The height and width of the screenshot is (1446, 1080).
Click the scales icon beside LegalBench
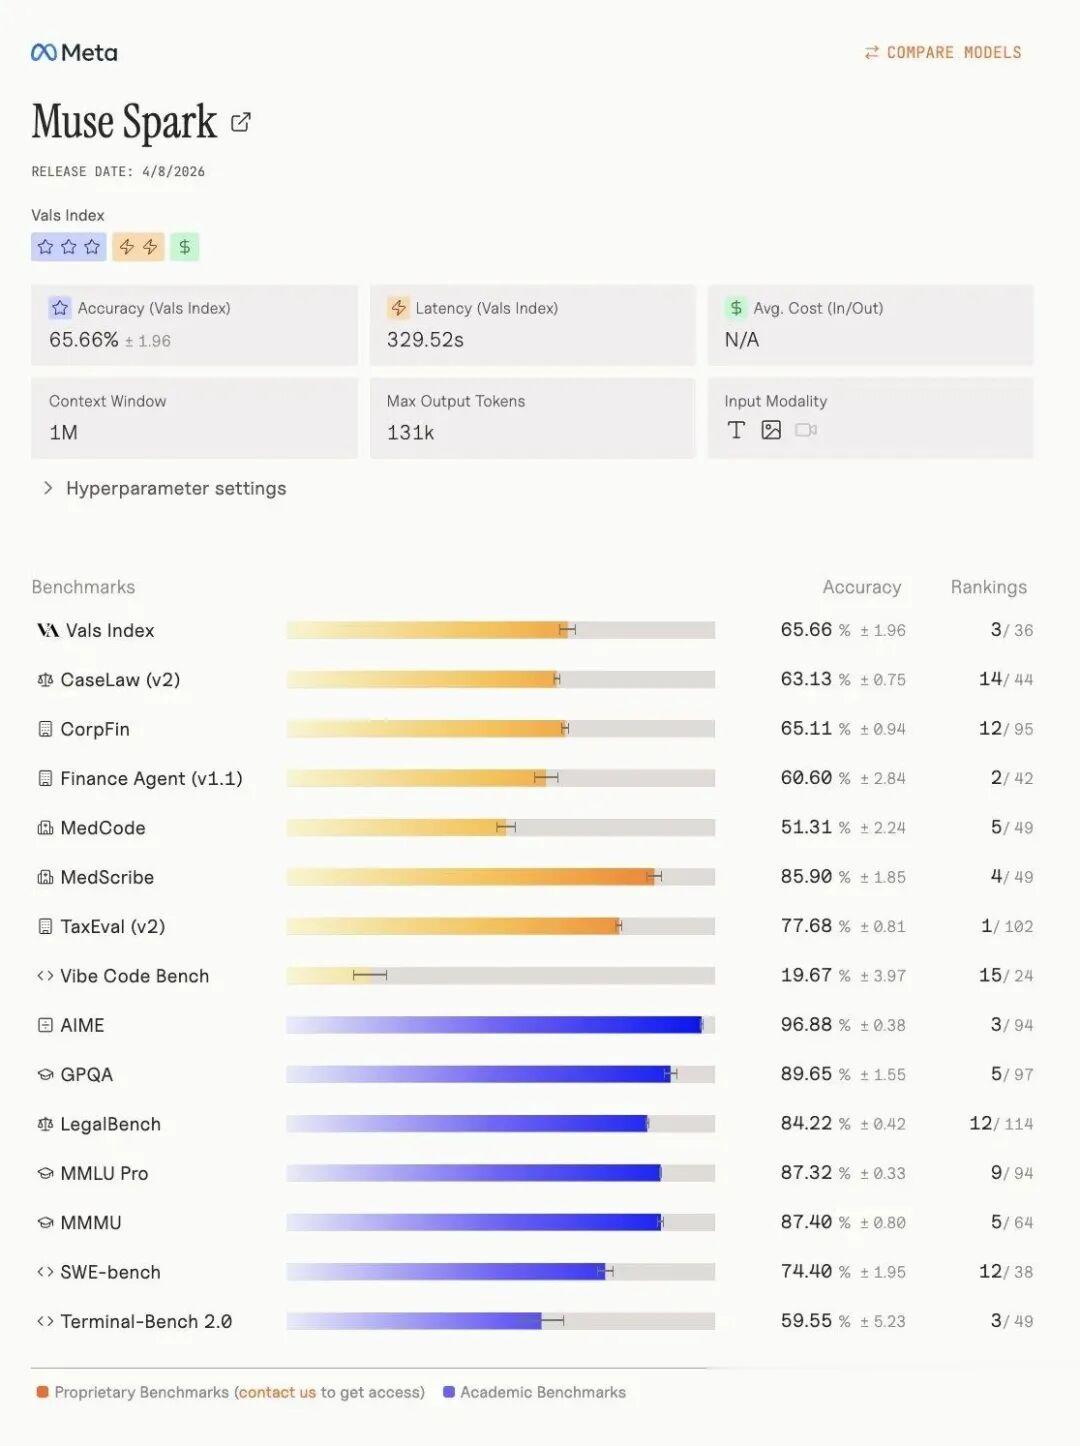coord(45,1124)
